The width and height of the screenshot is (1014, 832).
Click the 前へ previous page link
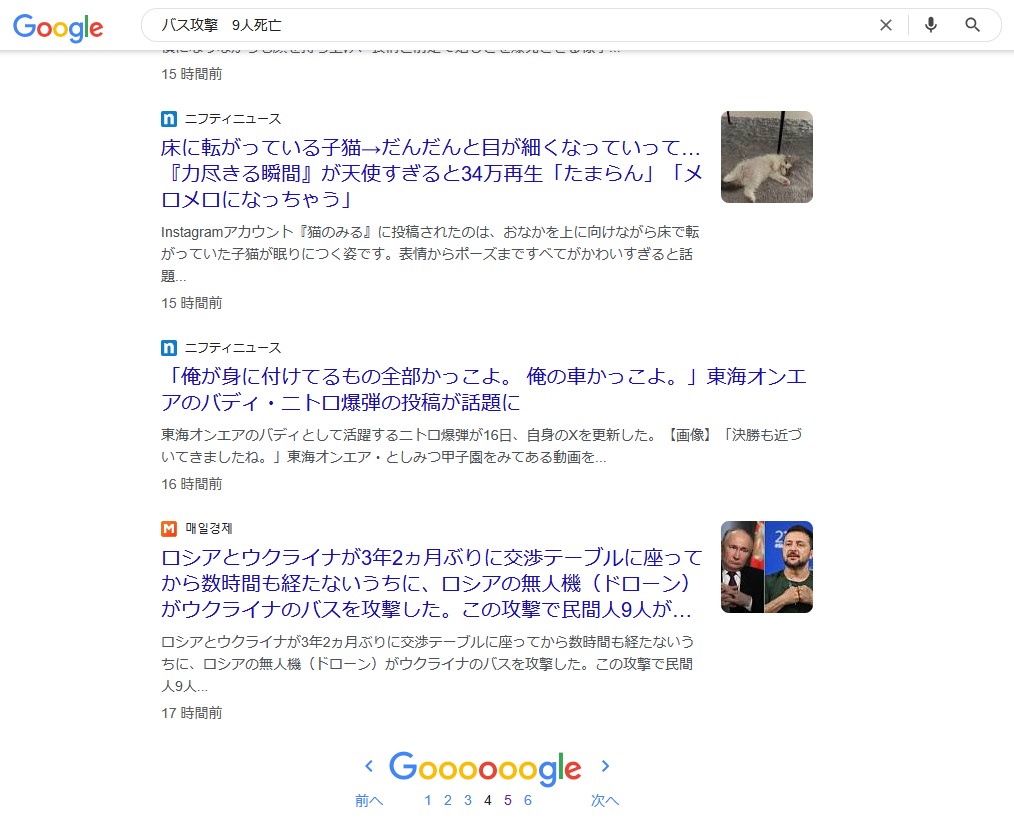(369, 800)
